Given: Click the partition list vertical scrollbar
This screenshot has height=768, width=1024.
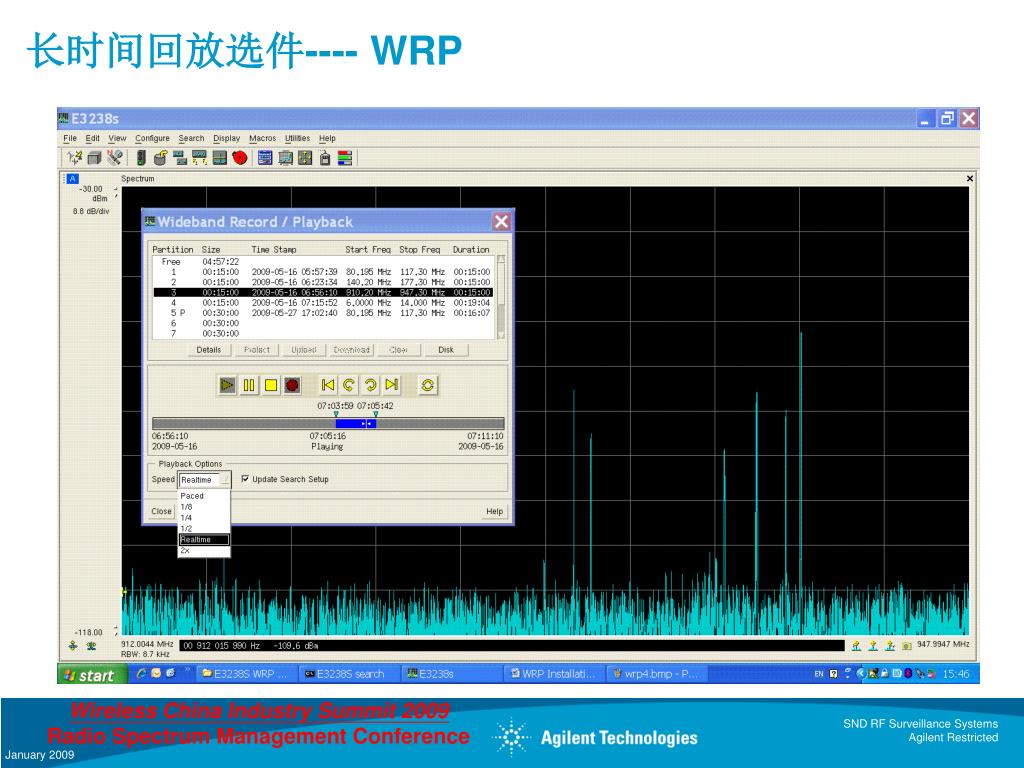Looking at the screenshot, I should [502, 297].
